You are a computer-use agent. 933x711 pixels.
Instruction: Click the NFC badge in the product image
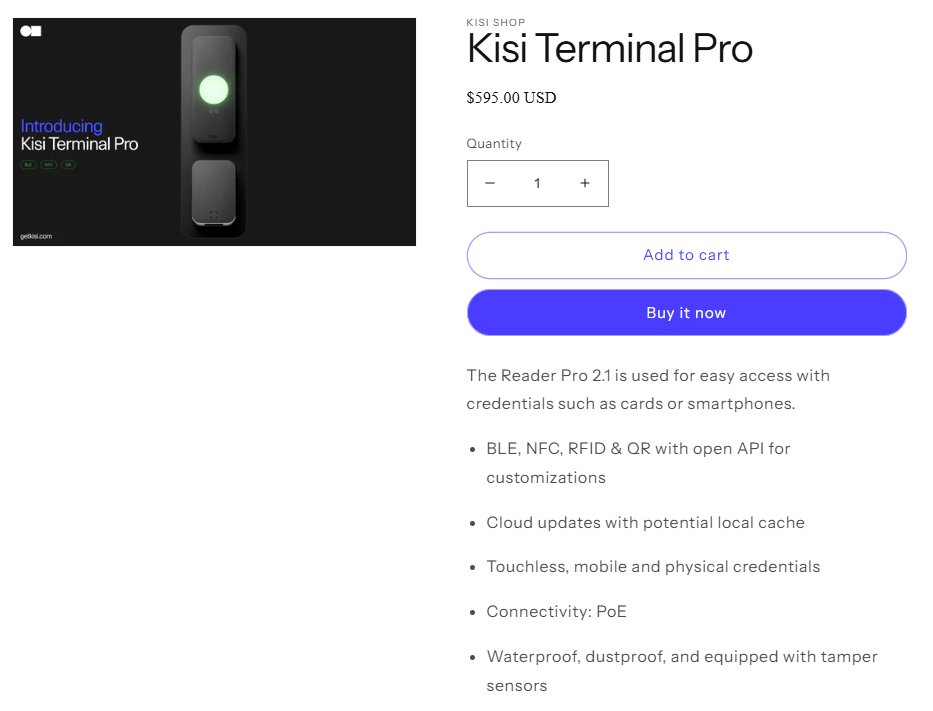[48, 164]
